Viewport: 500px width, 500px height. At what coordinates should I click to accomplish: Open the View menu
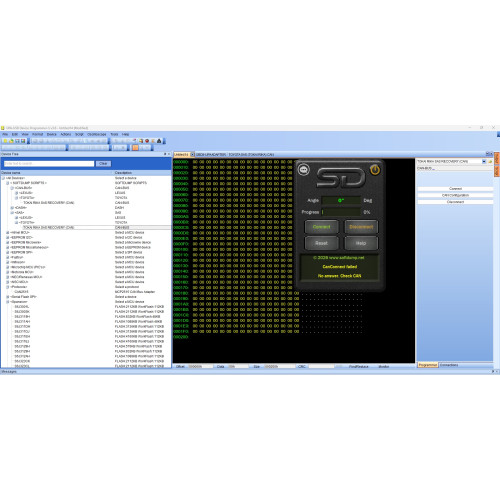25,134
